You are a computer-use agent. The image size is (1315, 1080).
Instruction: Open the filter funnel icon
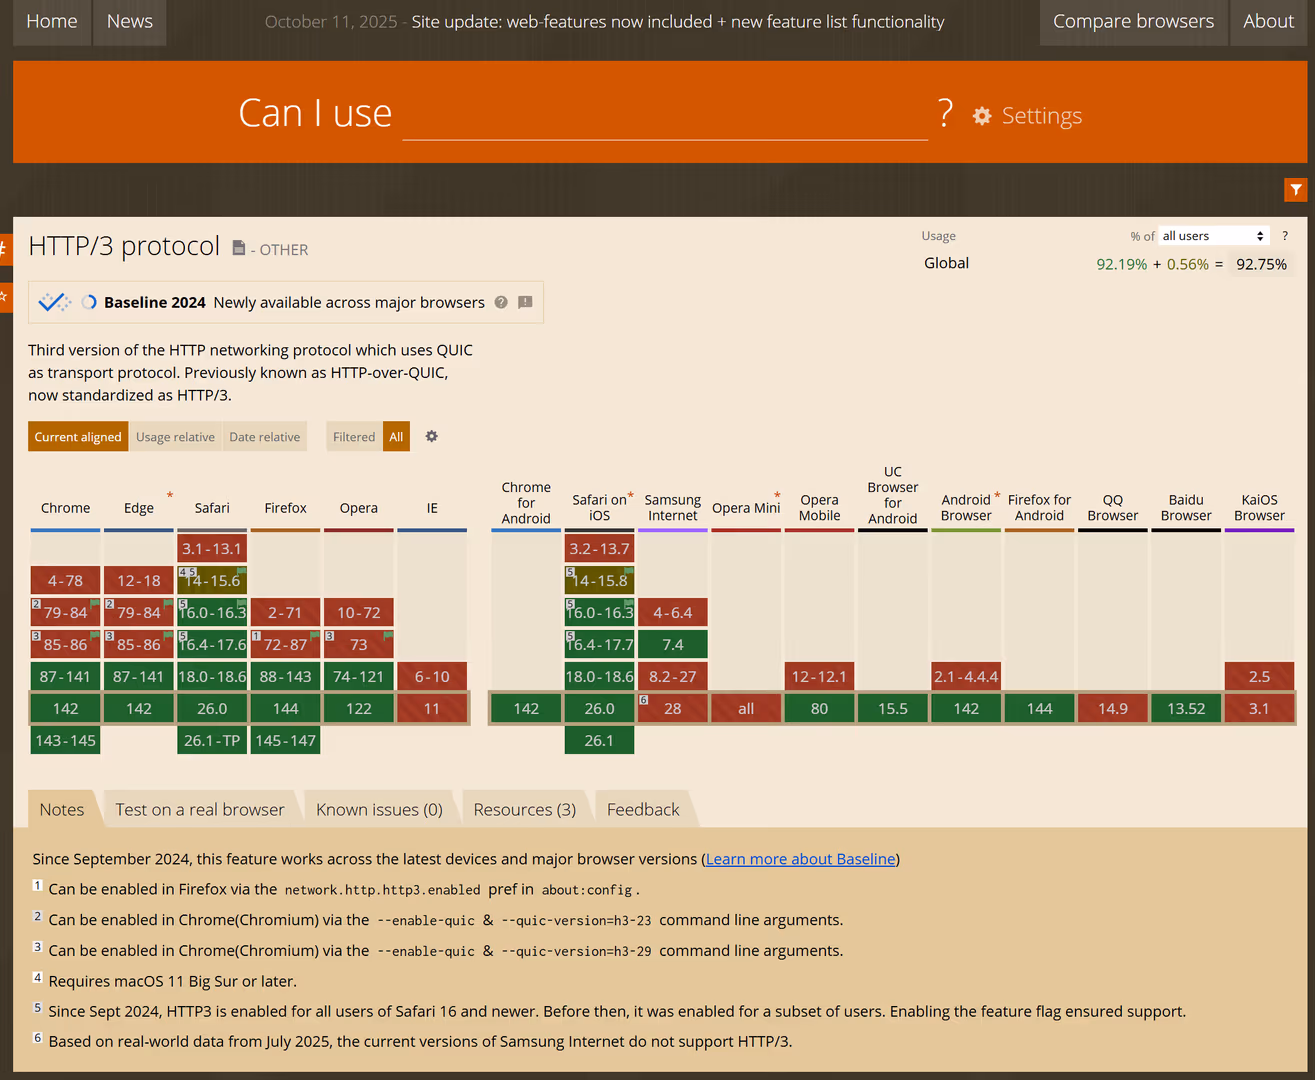pyautogui.click(x=1296, y=189)
